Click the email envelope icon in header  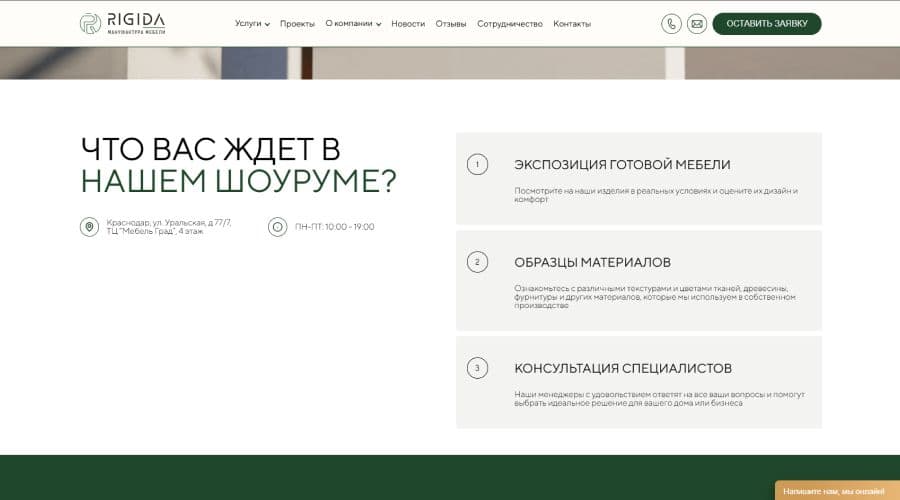(x=697, y=24)
